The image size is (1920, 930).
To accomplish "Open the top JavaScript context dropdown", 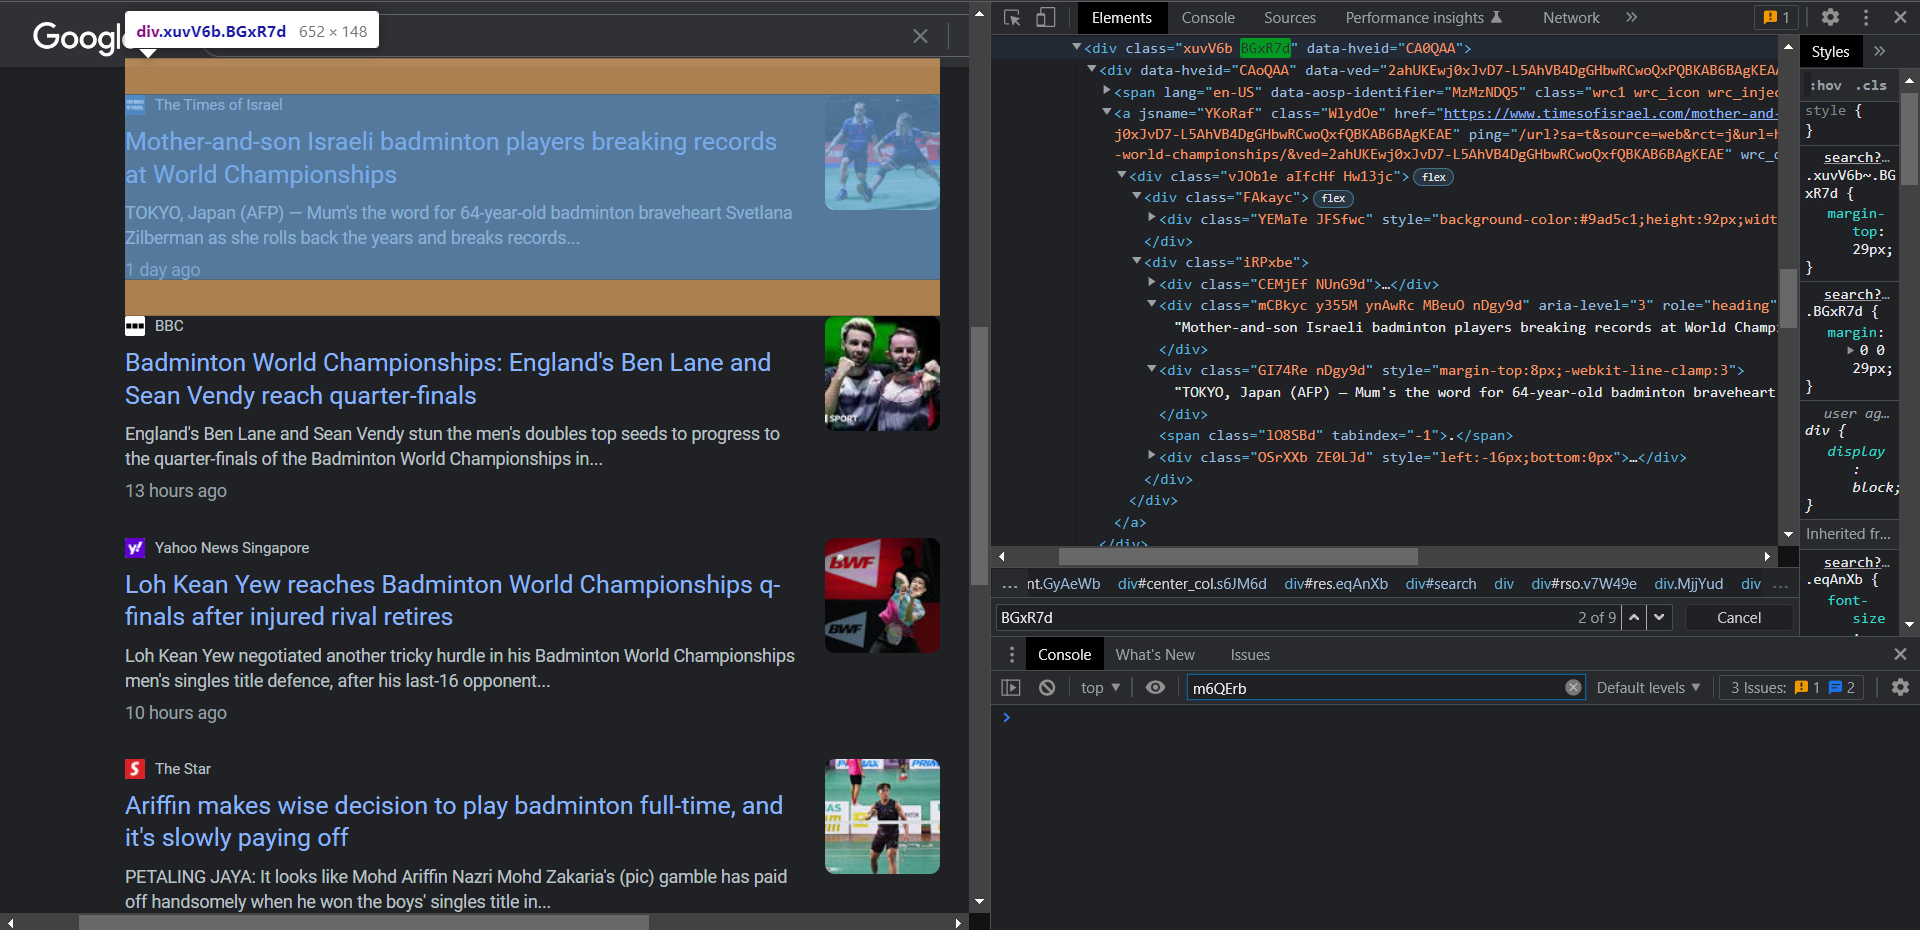I will coord(1100,688).
